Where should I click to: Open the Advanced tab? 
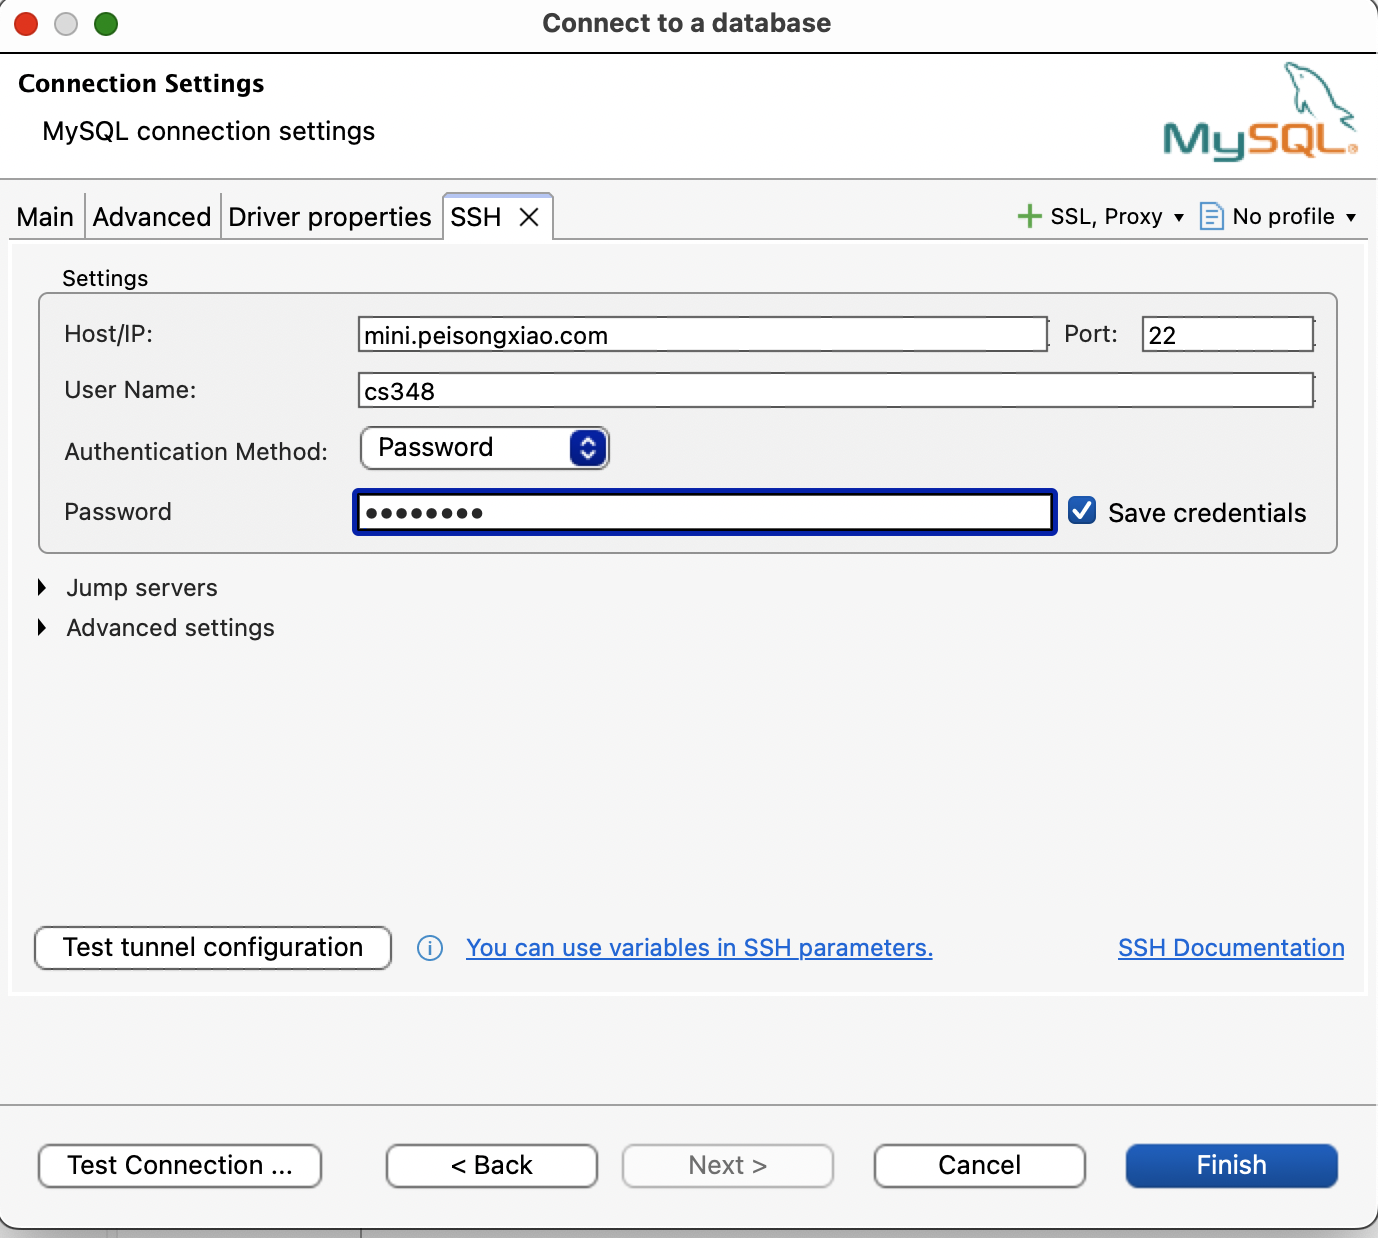click(152, 217)
